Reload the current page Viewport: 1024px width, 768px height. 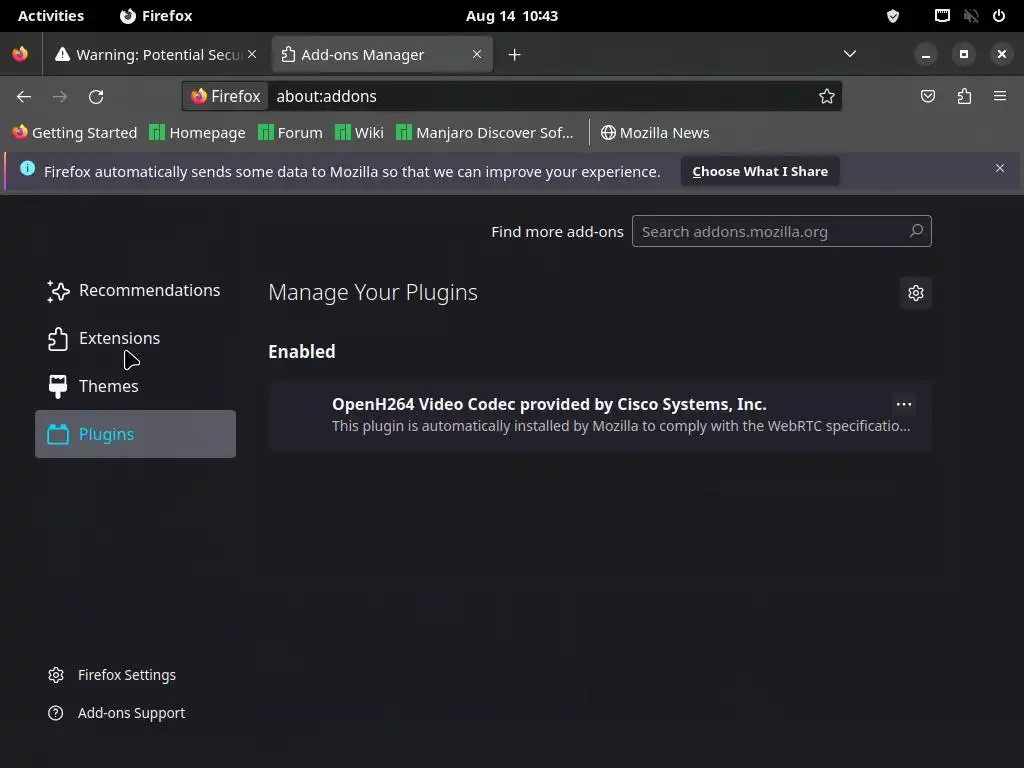(96, 97)
